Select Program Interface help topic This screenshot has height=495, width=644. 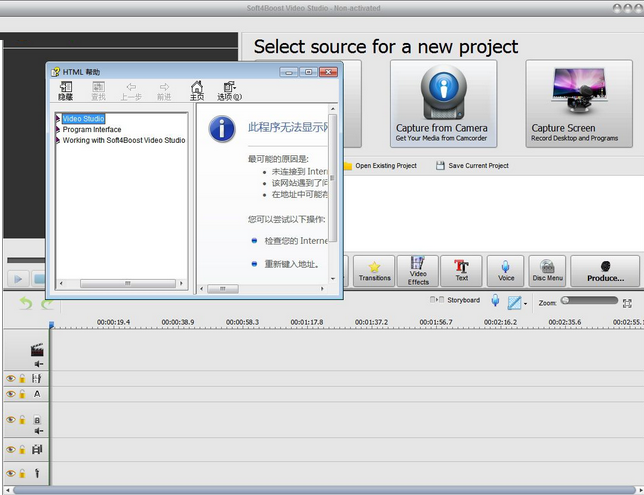92,129
